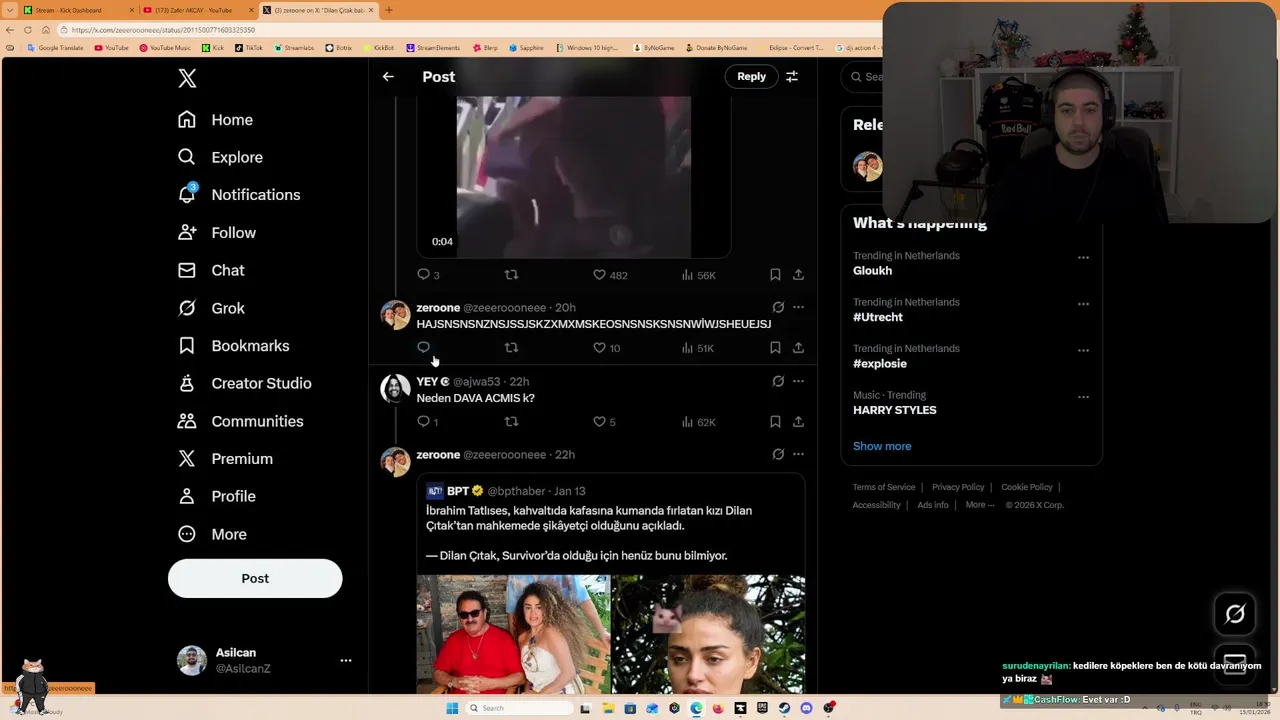This screenshot has height=720, width=1280.
Task: Open more options for #Utrecht trend
Action: point(1083,304)
